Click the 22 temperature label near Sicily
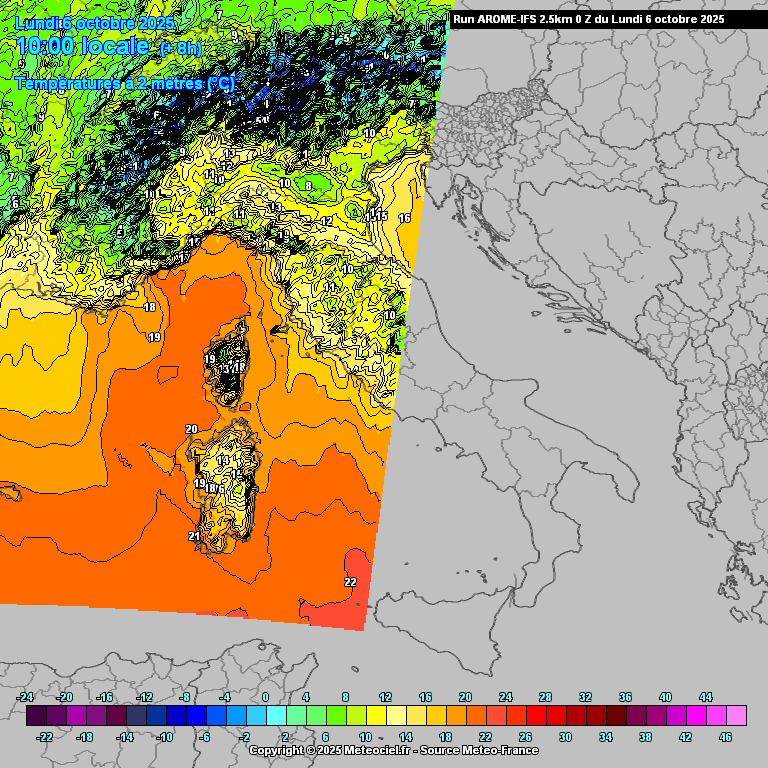Image resolution: width=768 pixels, height=768 pixels. coord(350,582)
